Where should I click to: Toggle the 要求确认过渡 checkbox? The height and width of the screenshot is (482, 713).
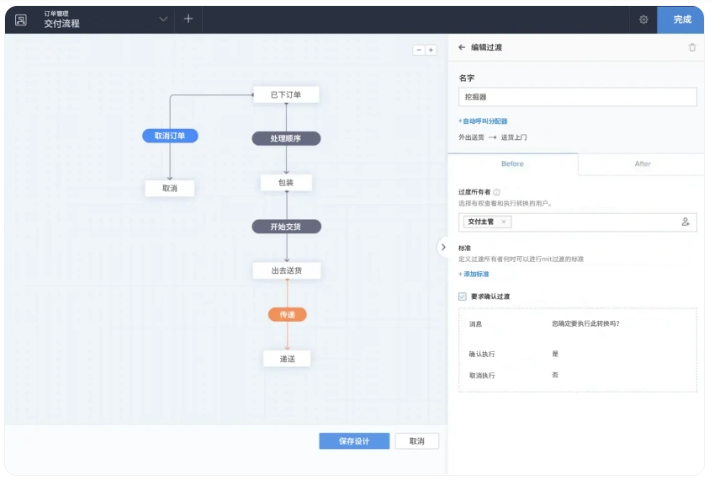point(462,296)
